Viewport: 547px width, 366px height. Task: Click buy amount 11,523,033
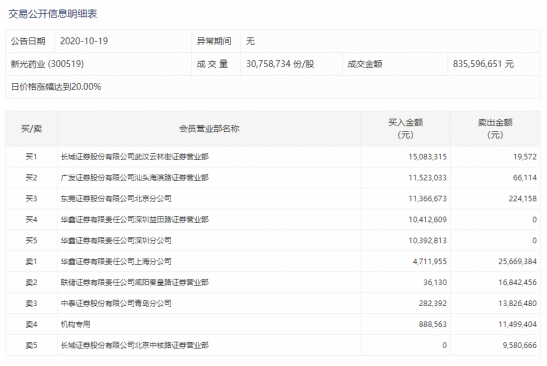click(427, 178)
